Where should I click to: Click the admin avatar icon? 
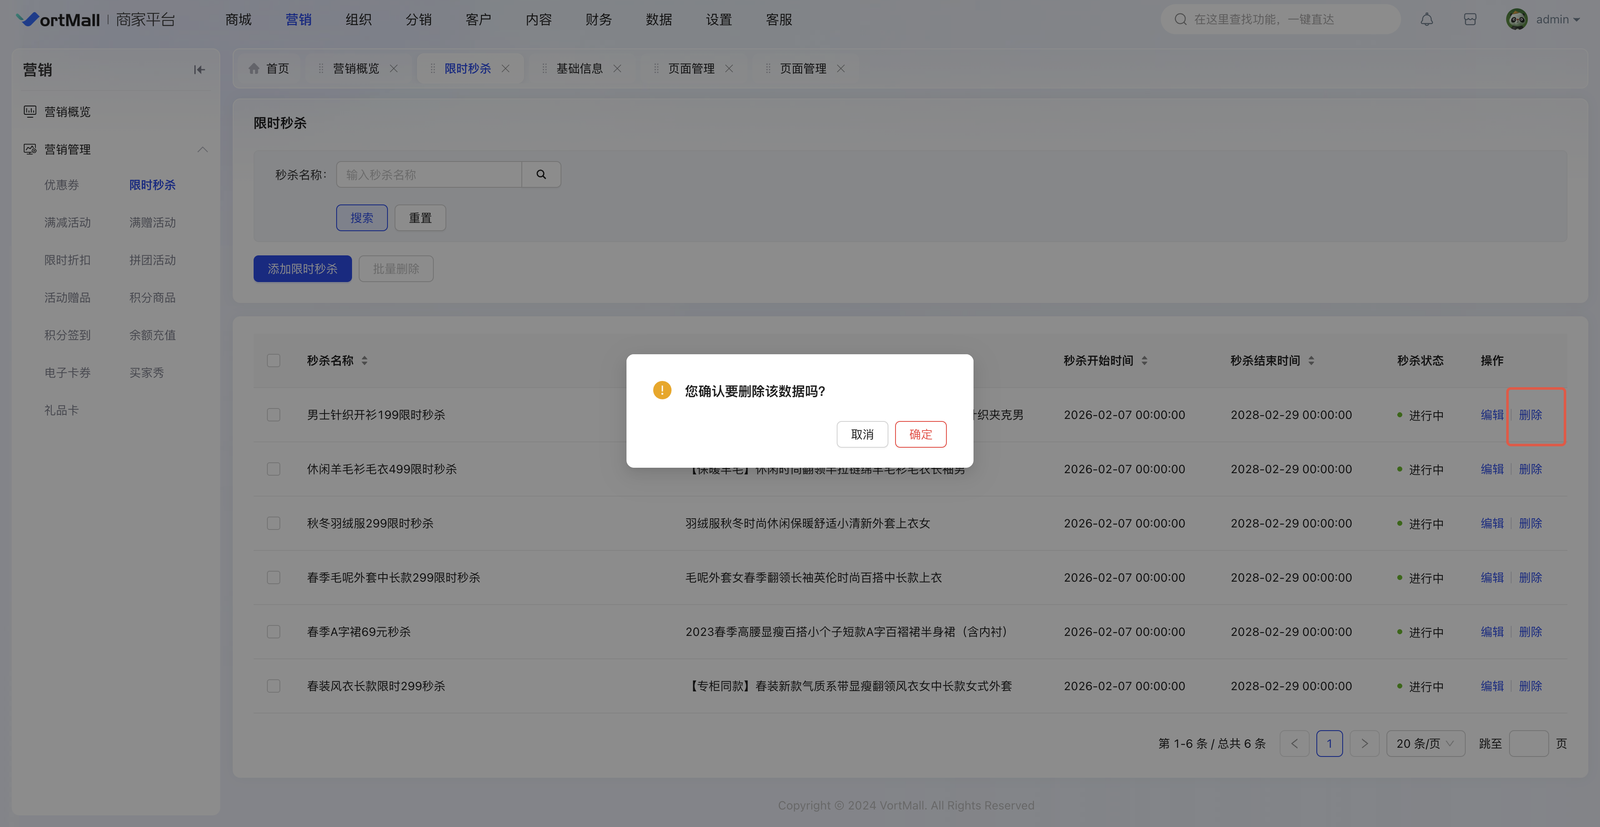[1516, 19]
